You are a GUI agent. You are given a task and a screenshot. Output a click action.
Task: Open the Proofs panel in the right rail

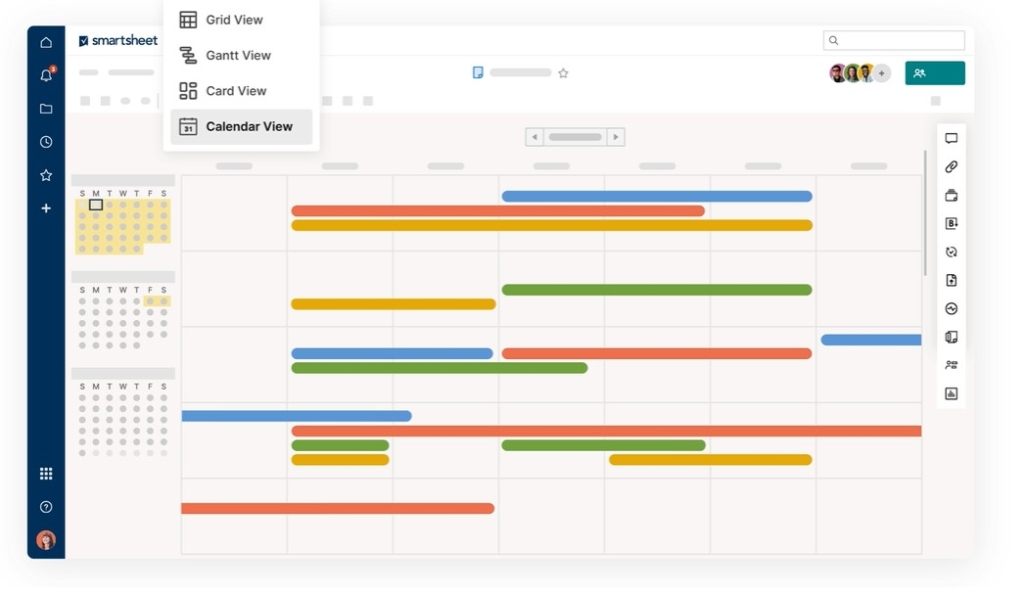[951, 195]
